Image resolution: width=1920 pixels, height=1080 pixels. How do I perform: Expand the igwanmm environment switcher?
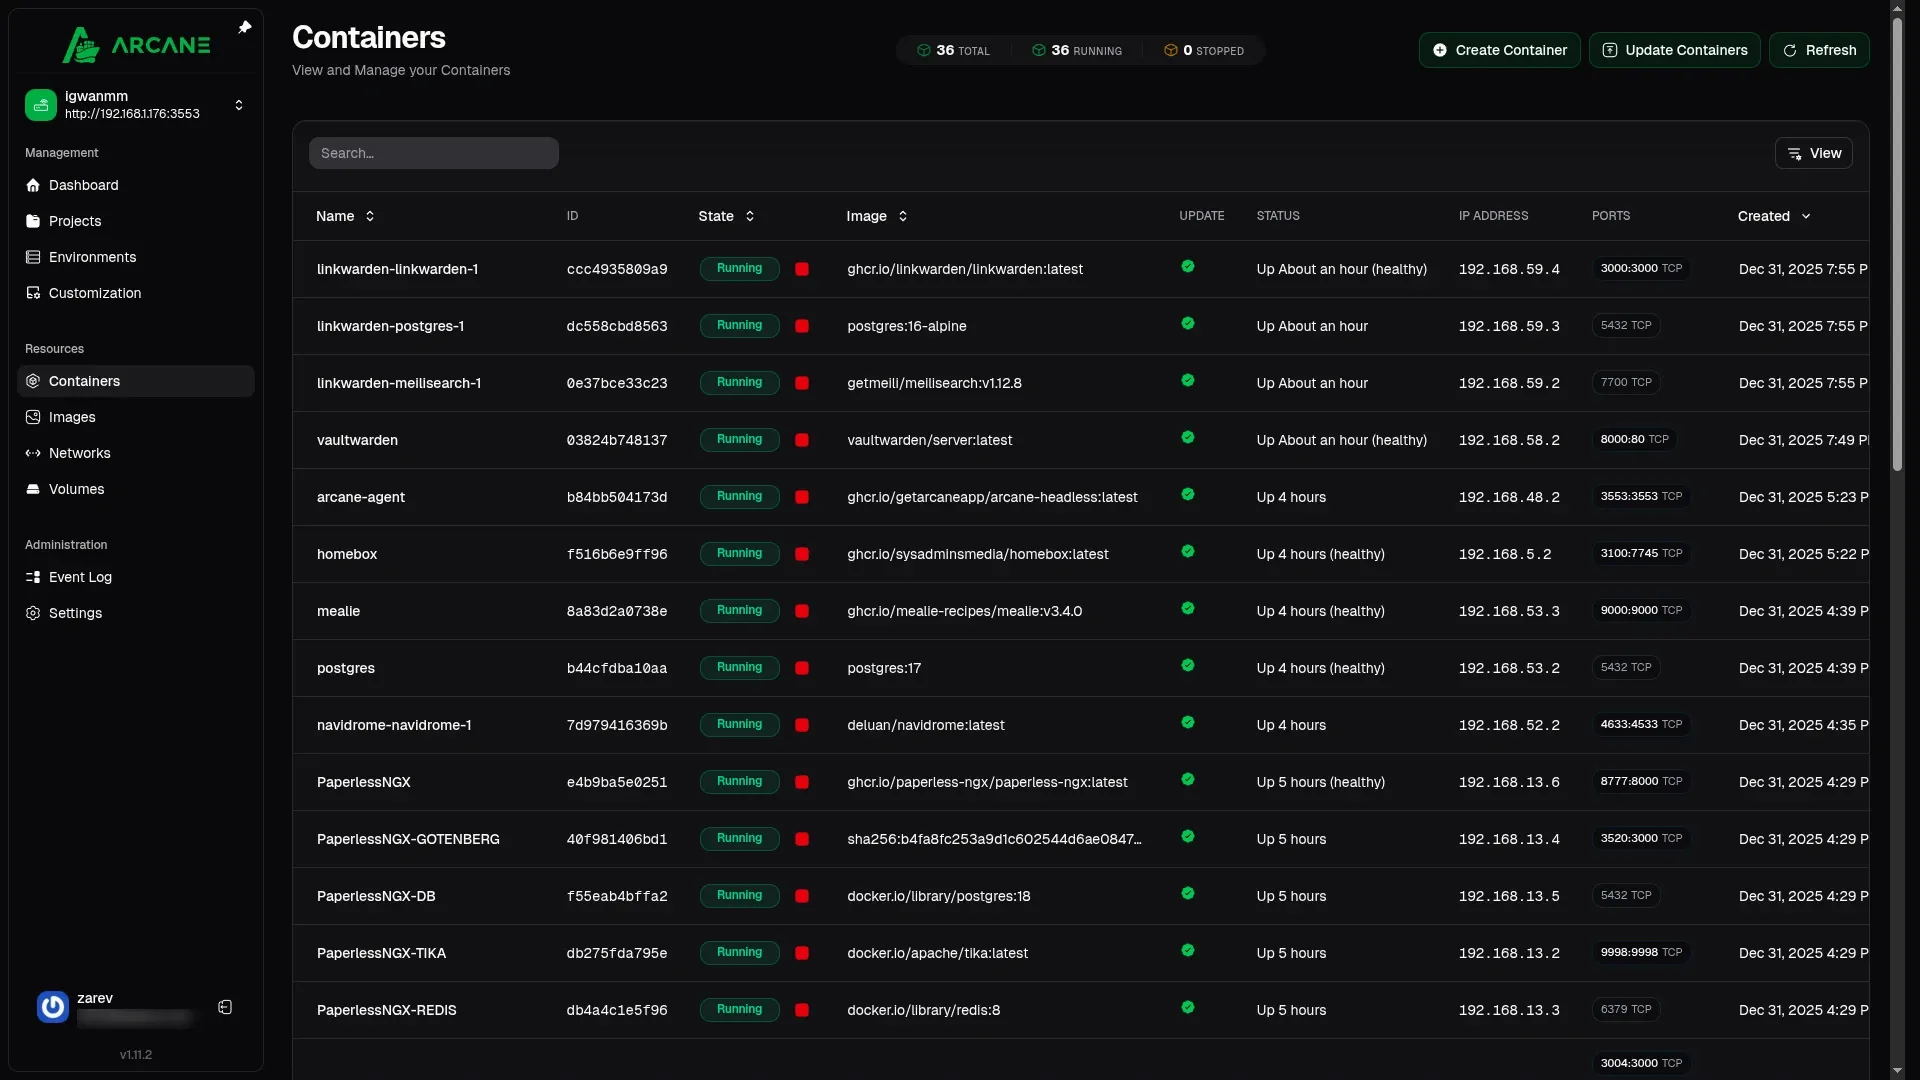(x=238, y=105)
